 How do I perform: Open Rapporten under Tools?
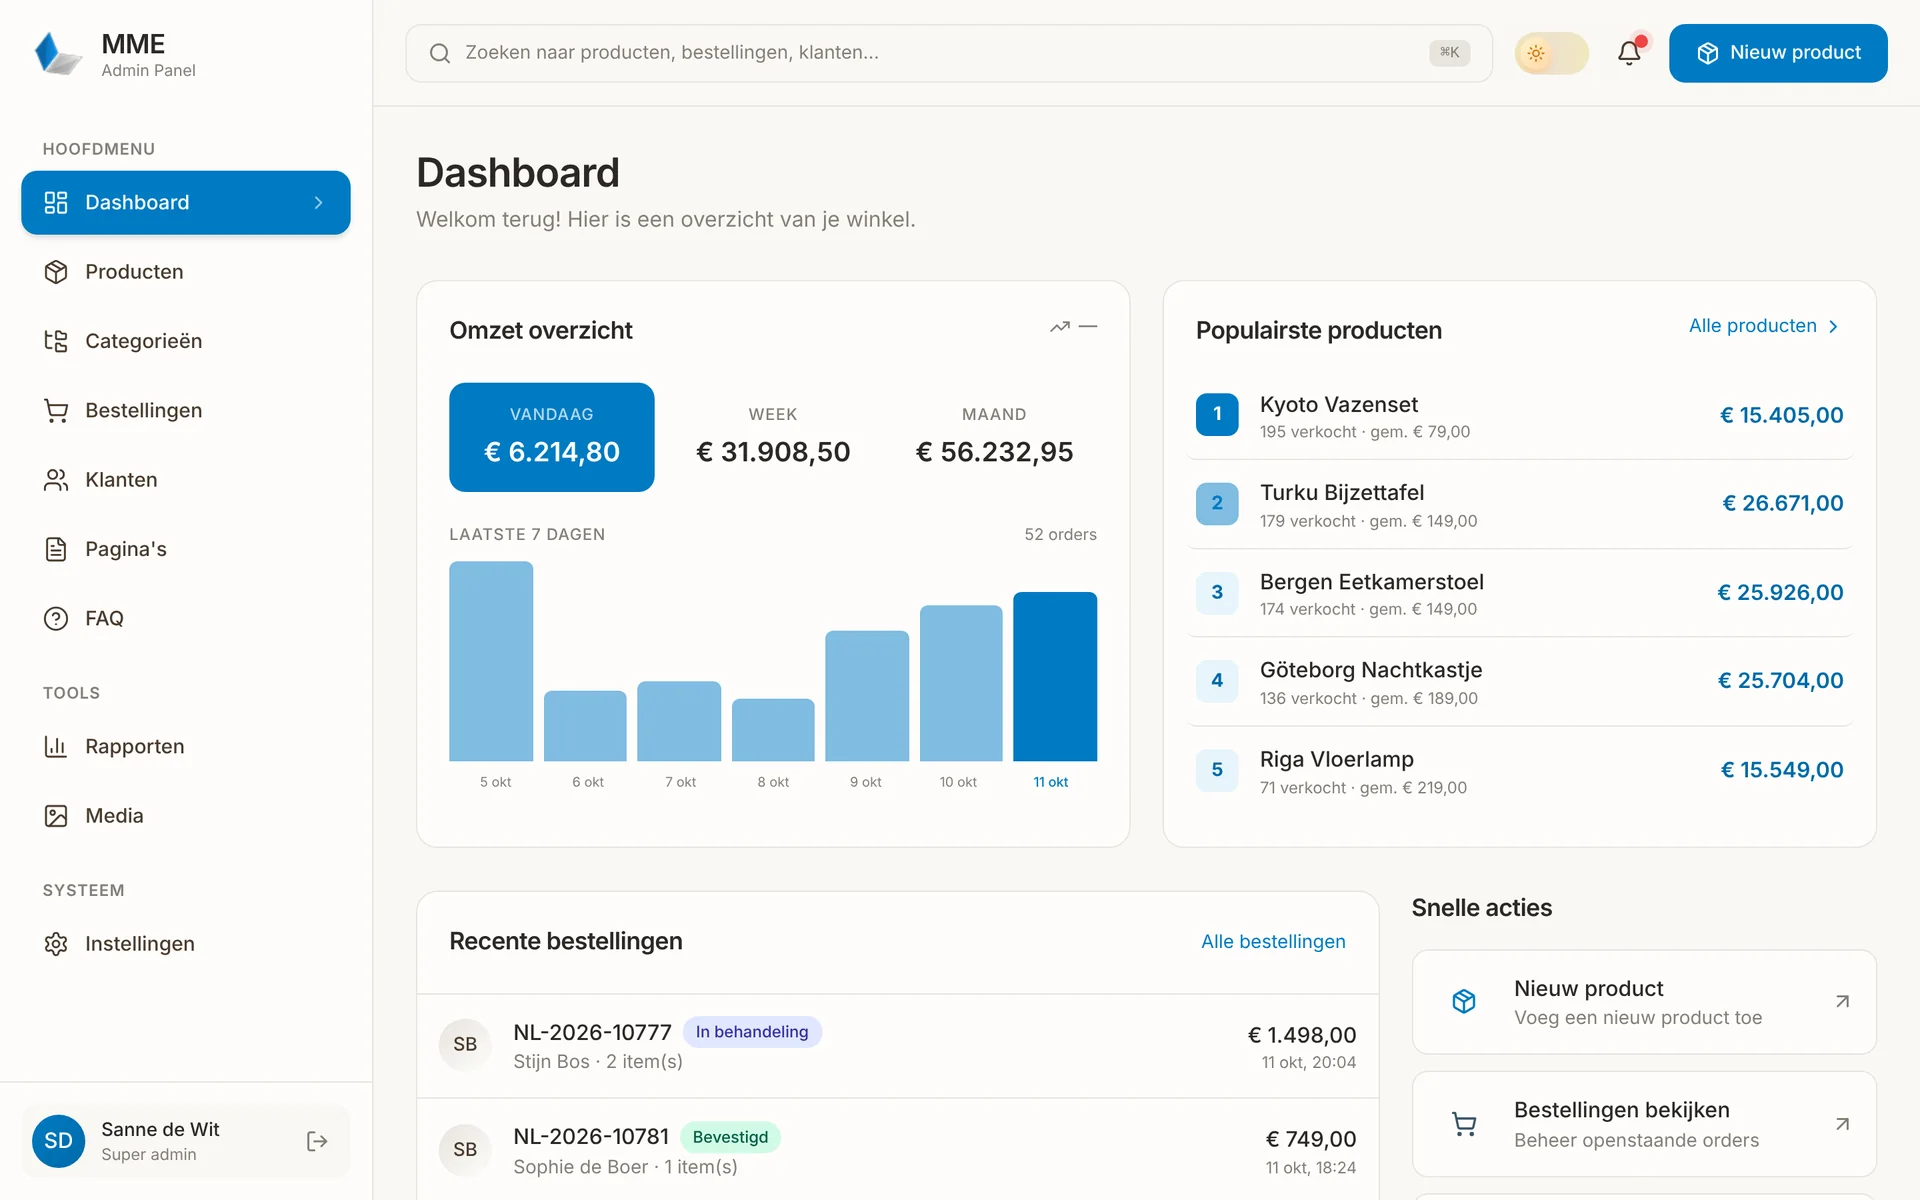pos(186,747)
